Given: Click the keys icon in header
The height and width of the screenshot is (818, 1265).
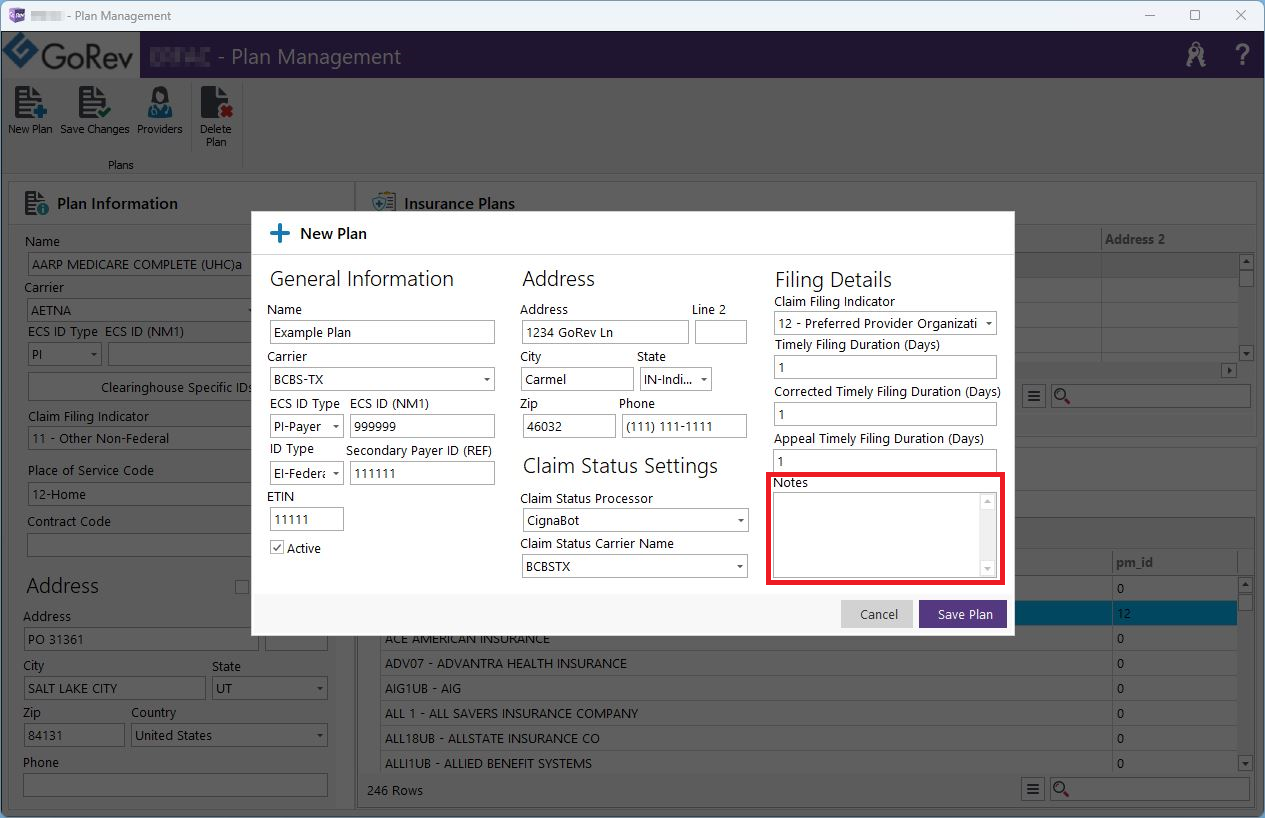Looking at the screenshot, I should 1196,55.
